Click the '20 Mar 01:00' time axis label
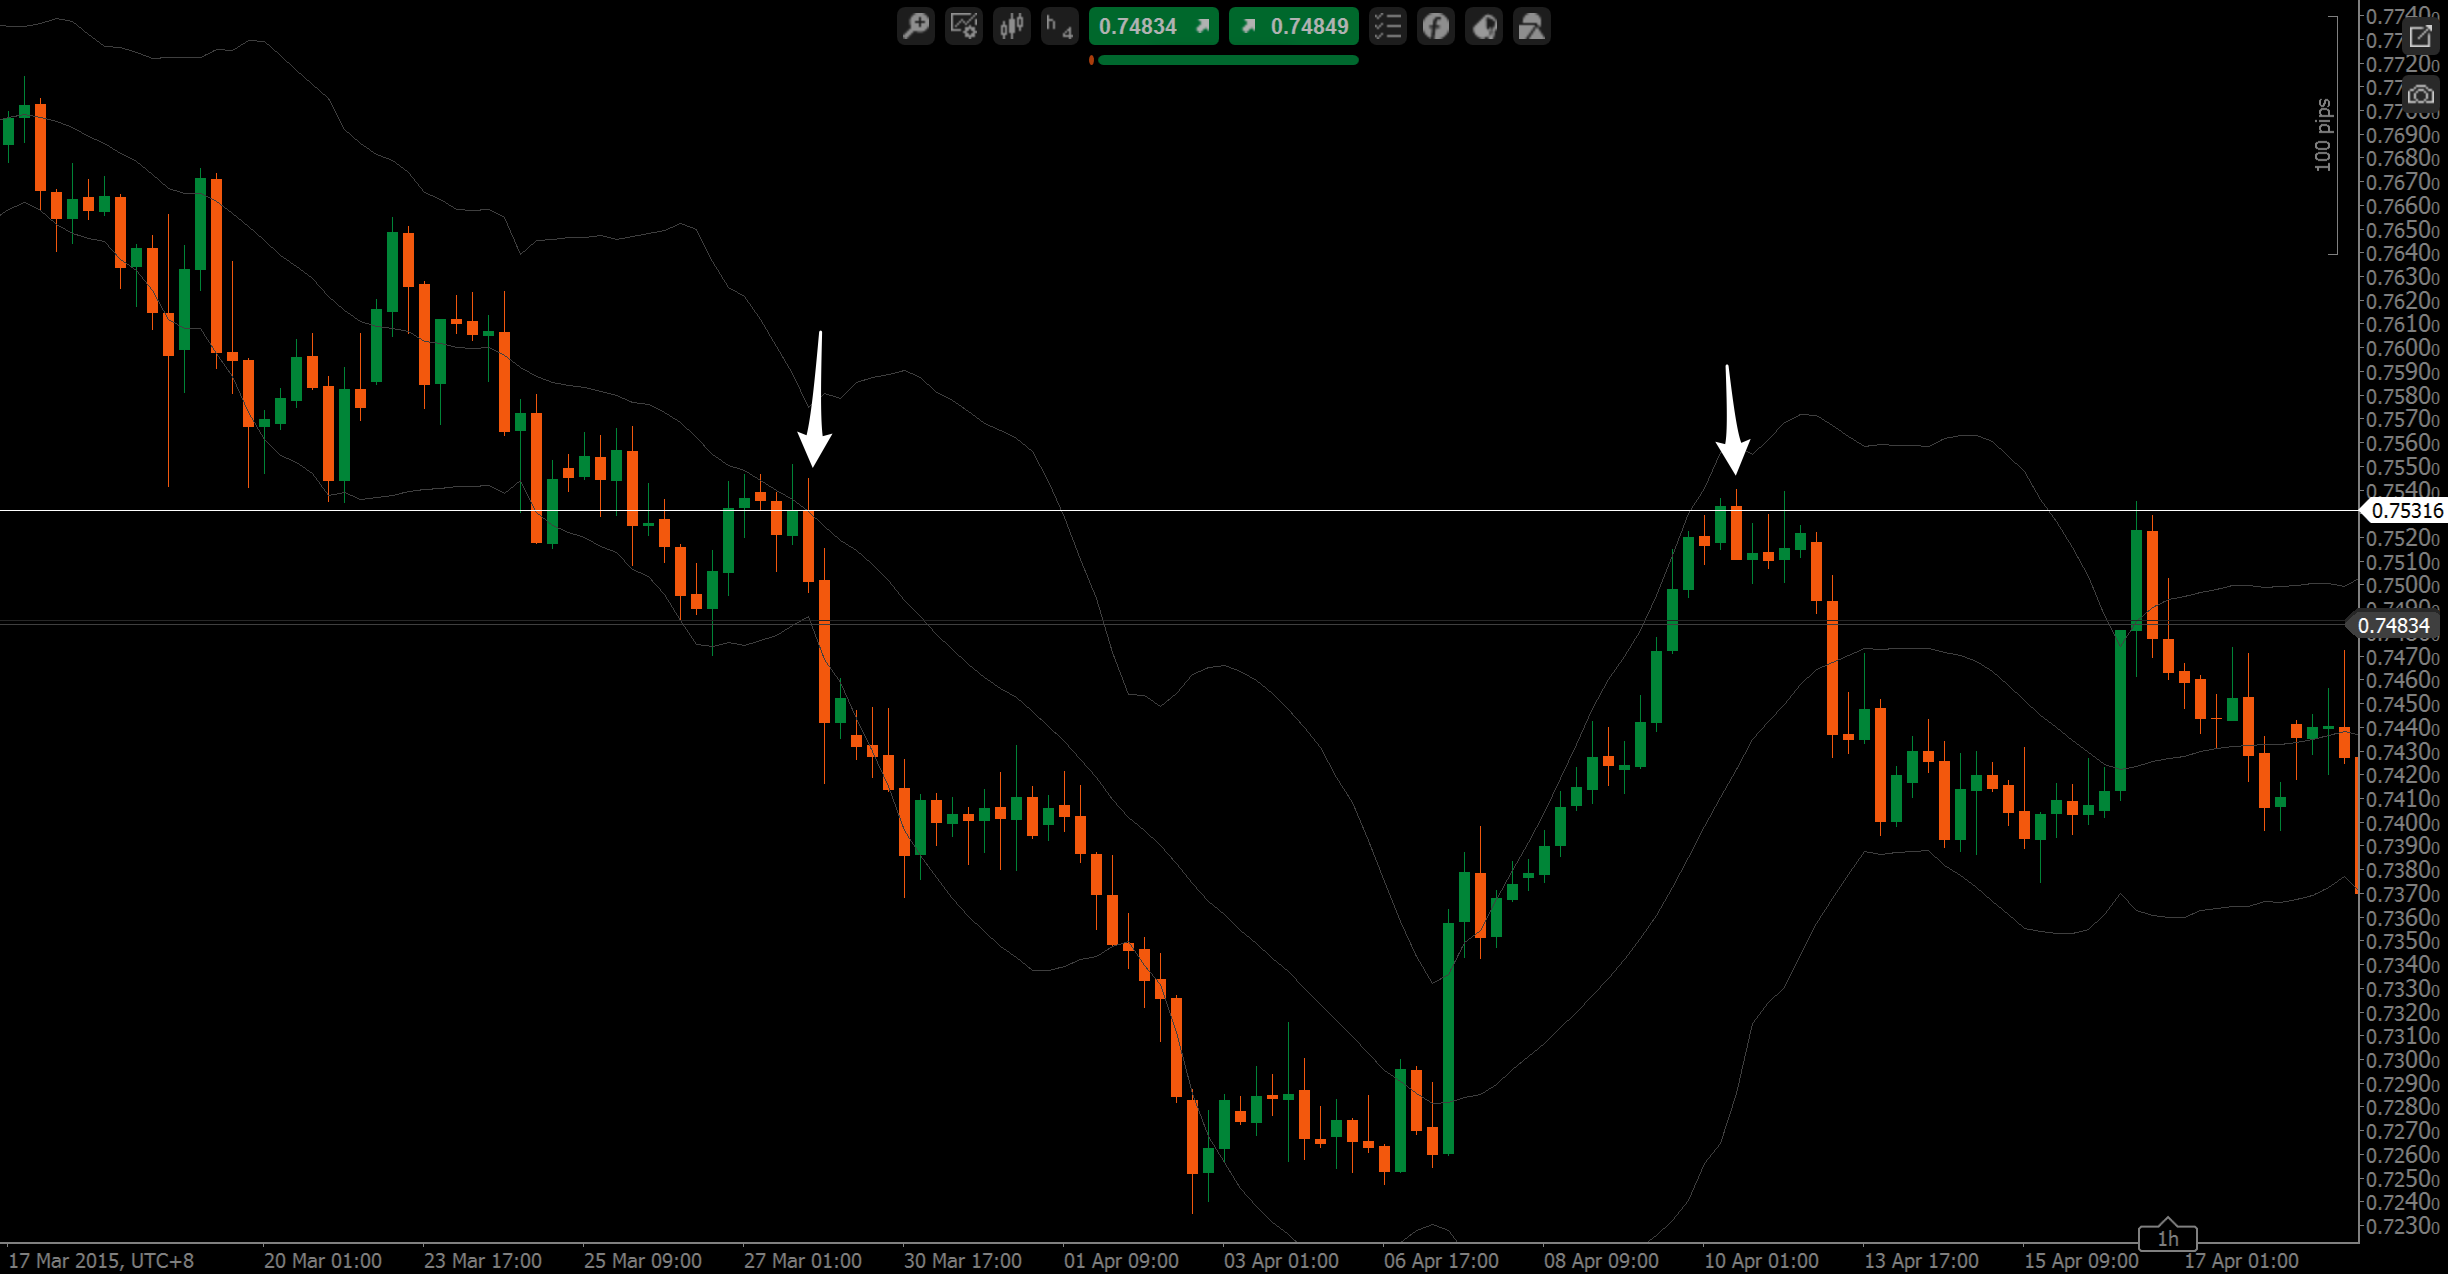 pos(323,1261)
